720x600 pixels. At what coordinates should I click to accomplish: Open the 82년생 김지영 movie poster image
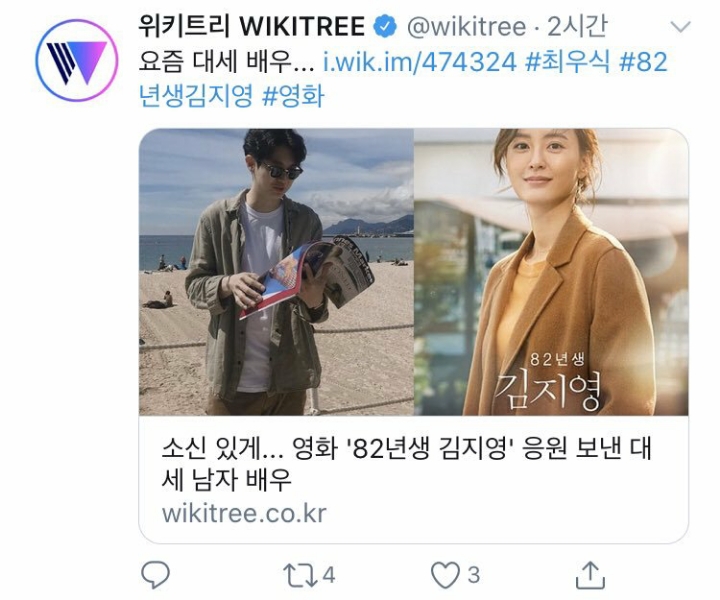(551, 272)
